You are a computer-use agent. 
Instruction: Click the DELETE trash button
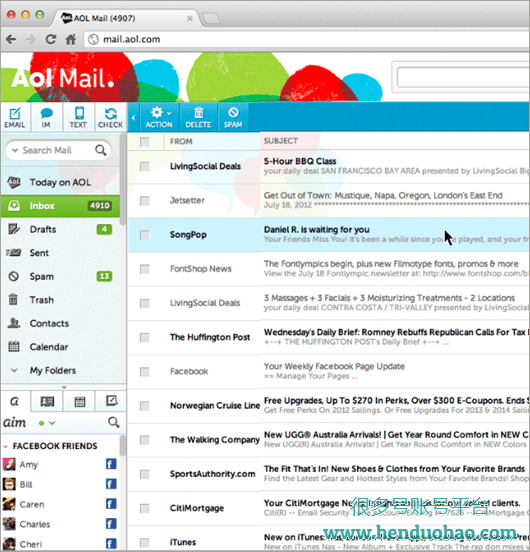[x=198, y=118]
